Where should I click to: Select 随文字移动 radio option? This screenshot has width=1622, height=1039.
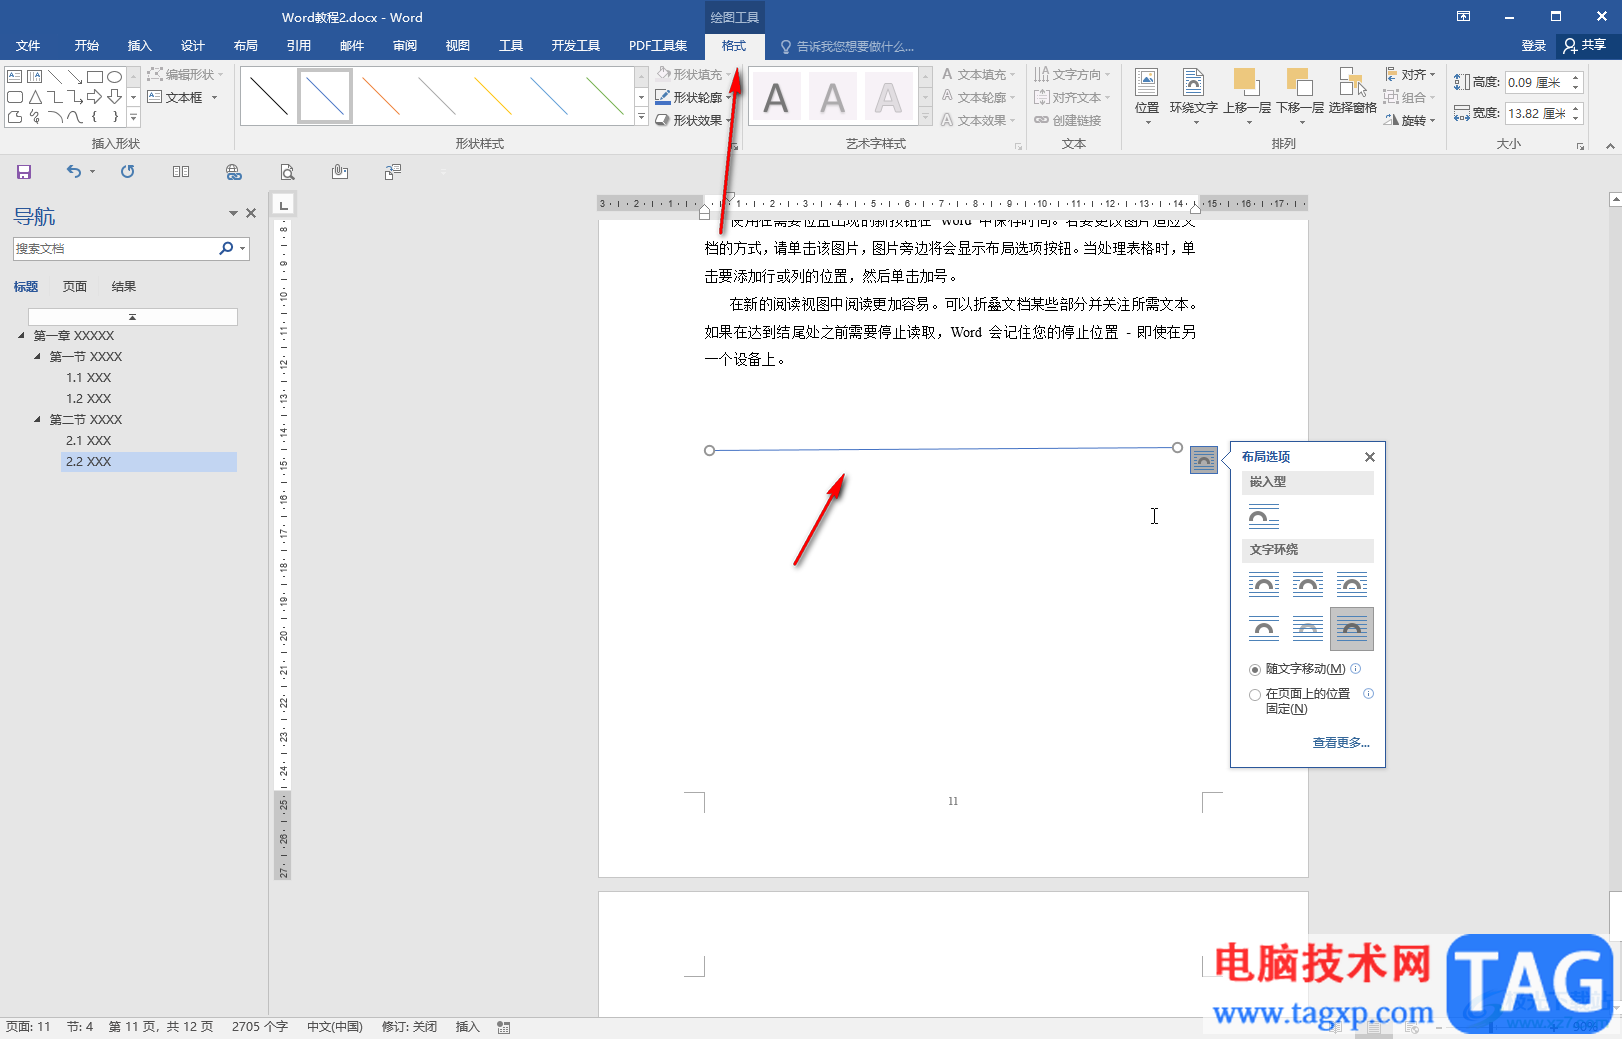(1255, 670)
